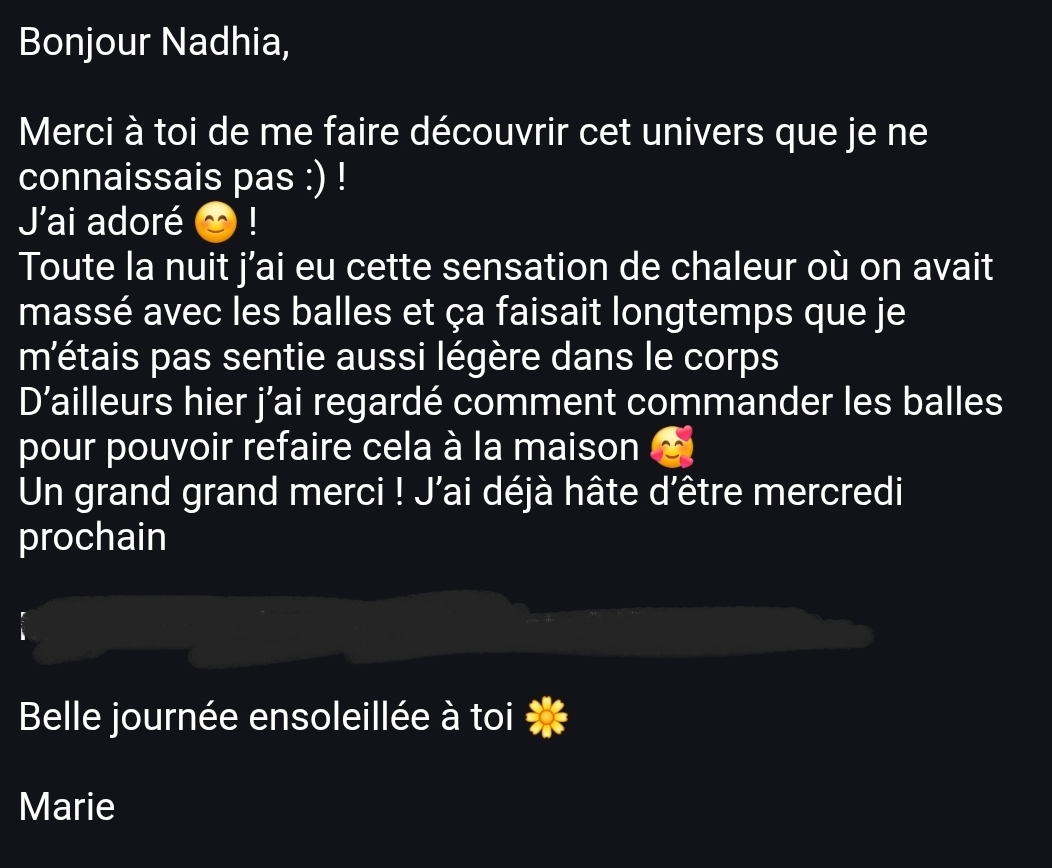Click the phrase "Un grand grand merci"

point(201,493)
